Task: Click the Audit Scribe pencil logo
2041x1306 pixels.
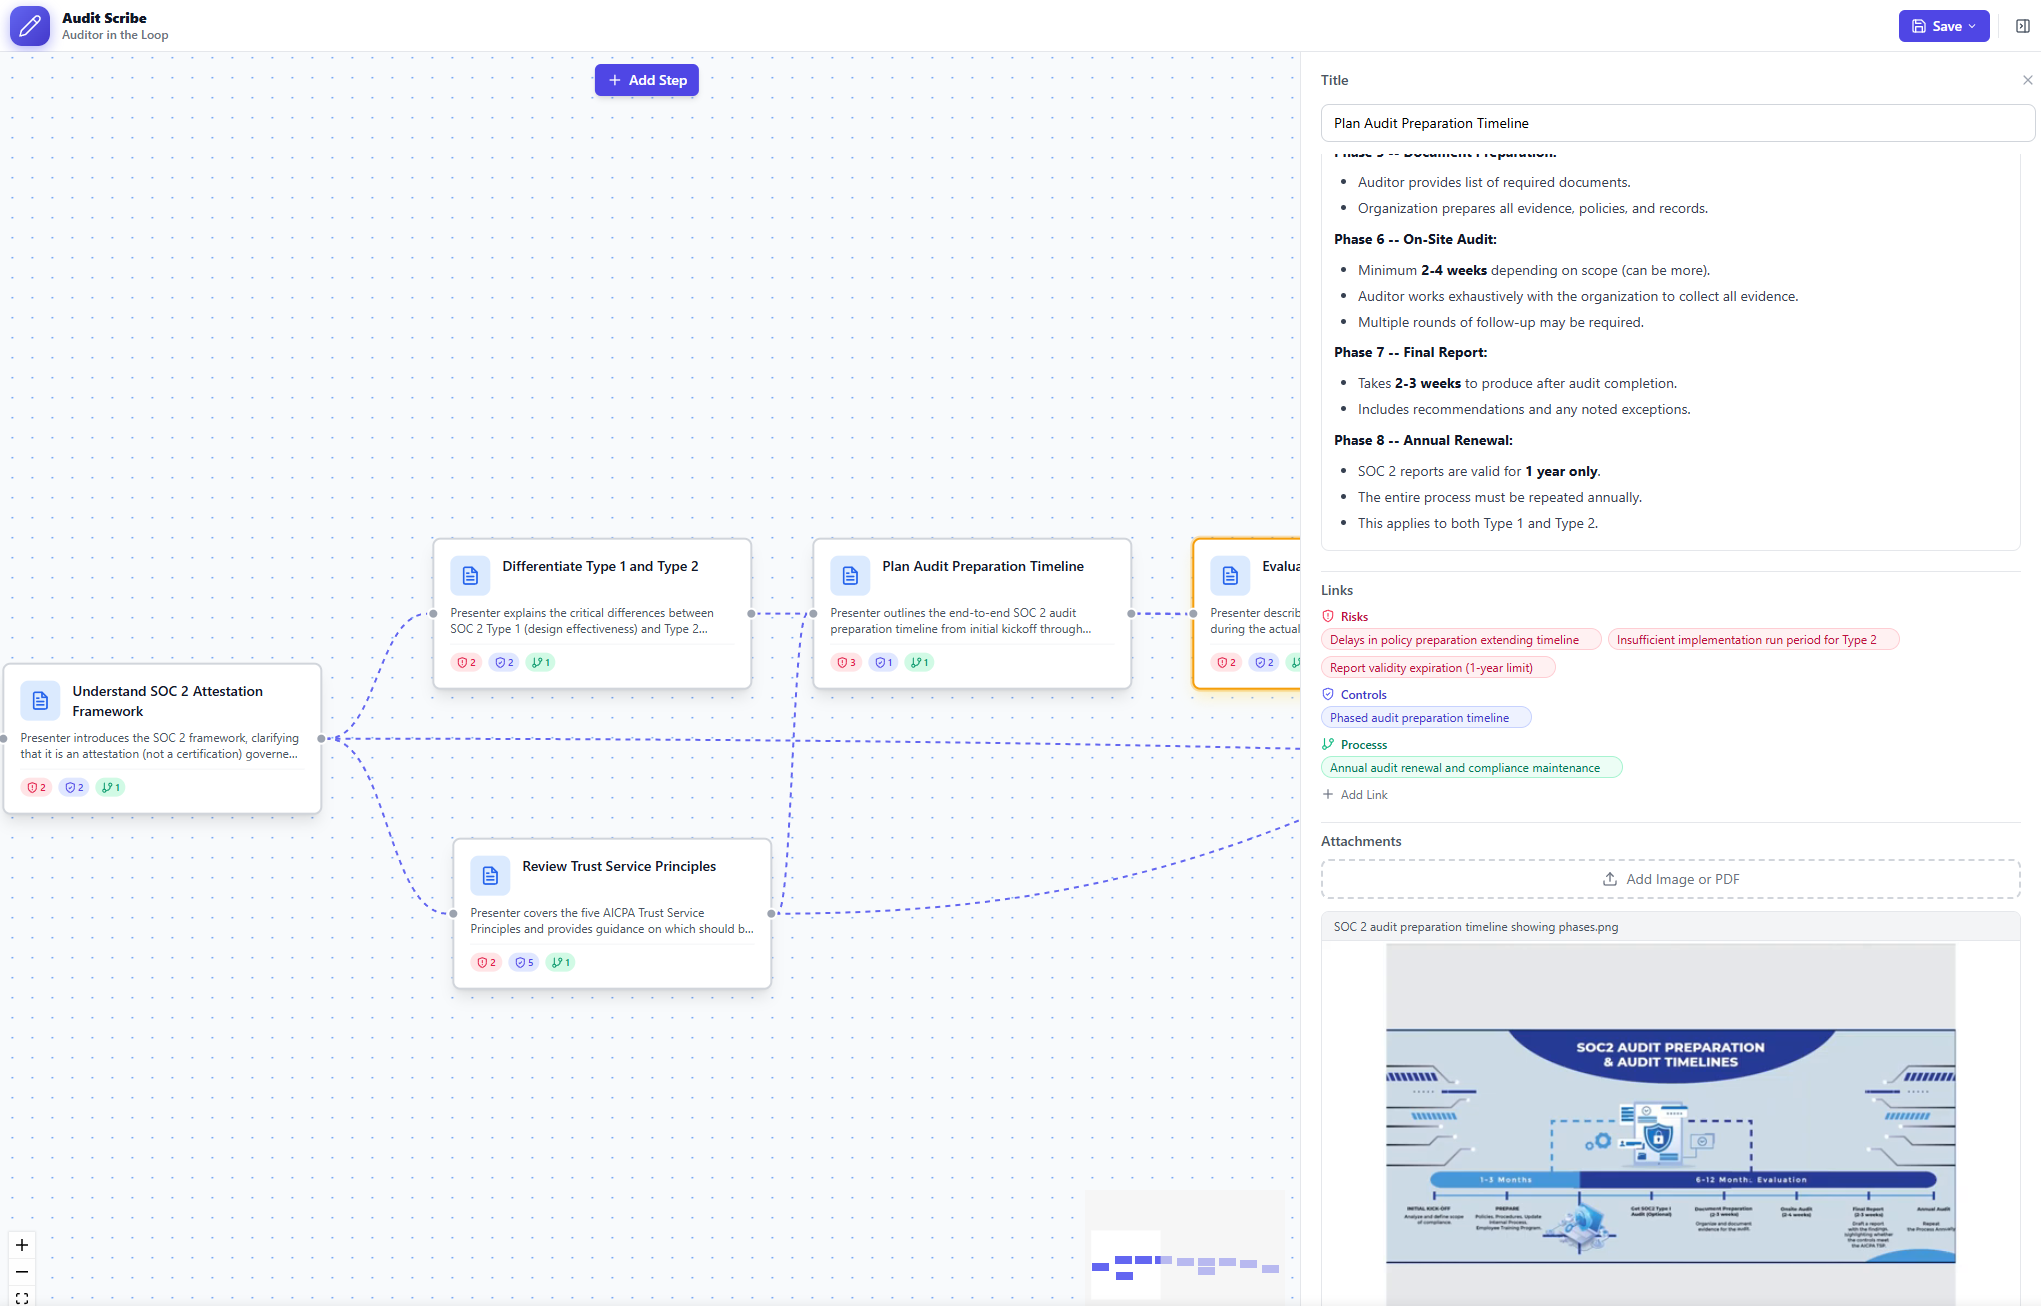Action: click(30, 26)
